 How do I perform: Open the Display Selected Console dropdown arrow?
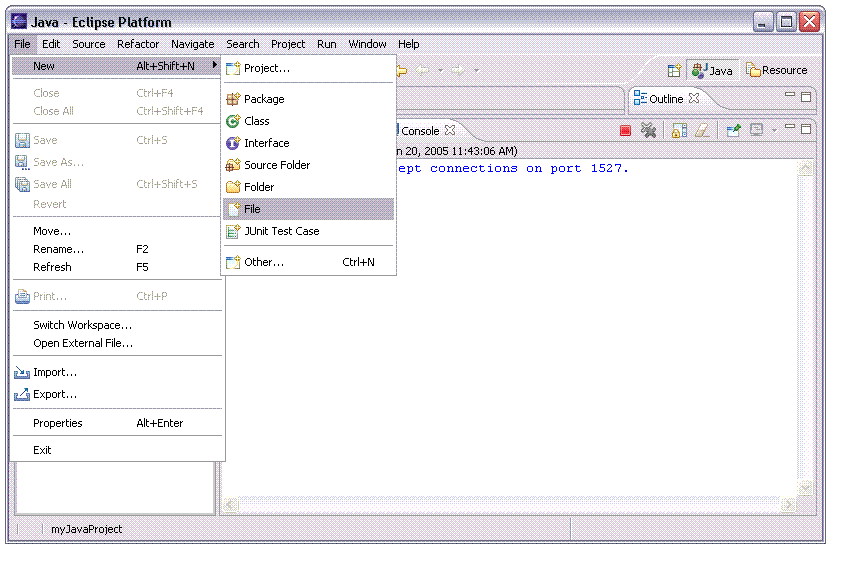[773, 131]
